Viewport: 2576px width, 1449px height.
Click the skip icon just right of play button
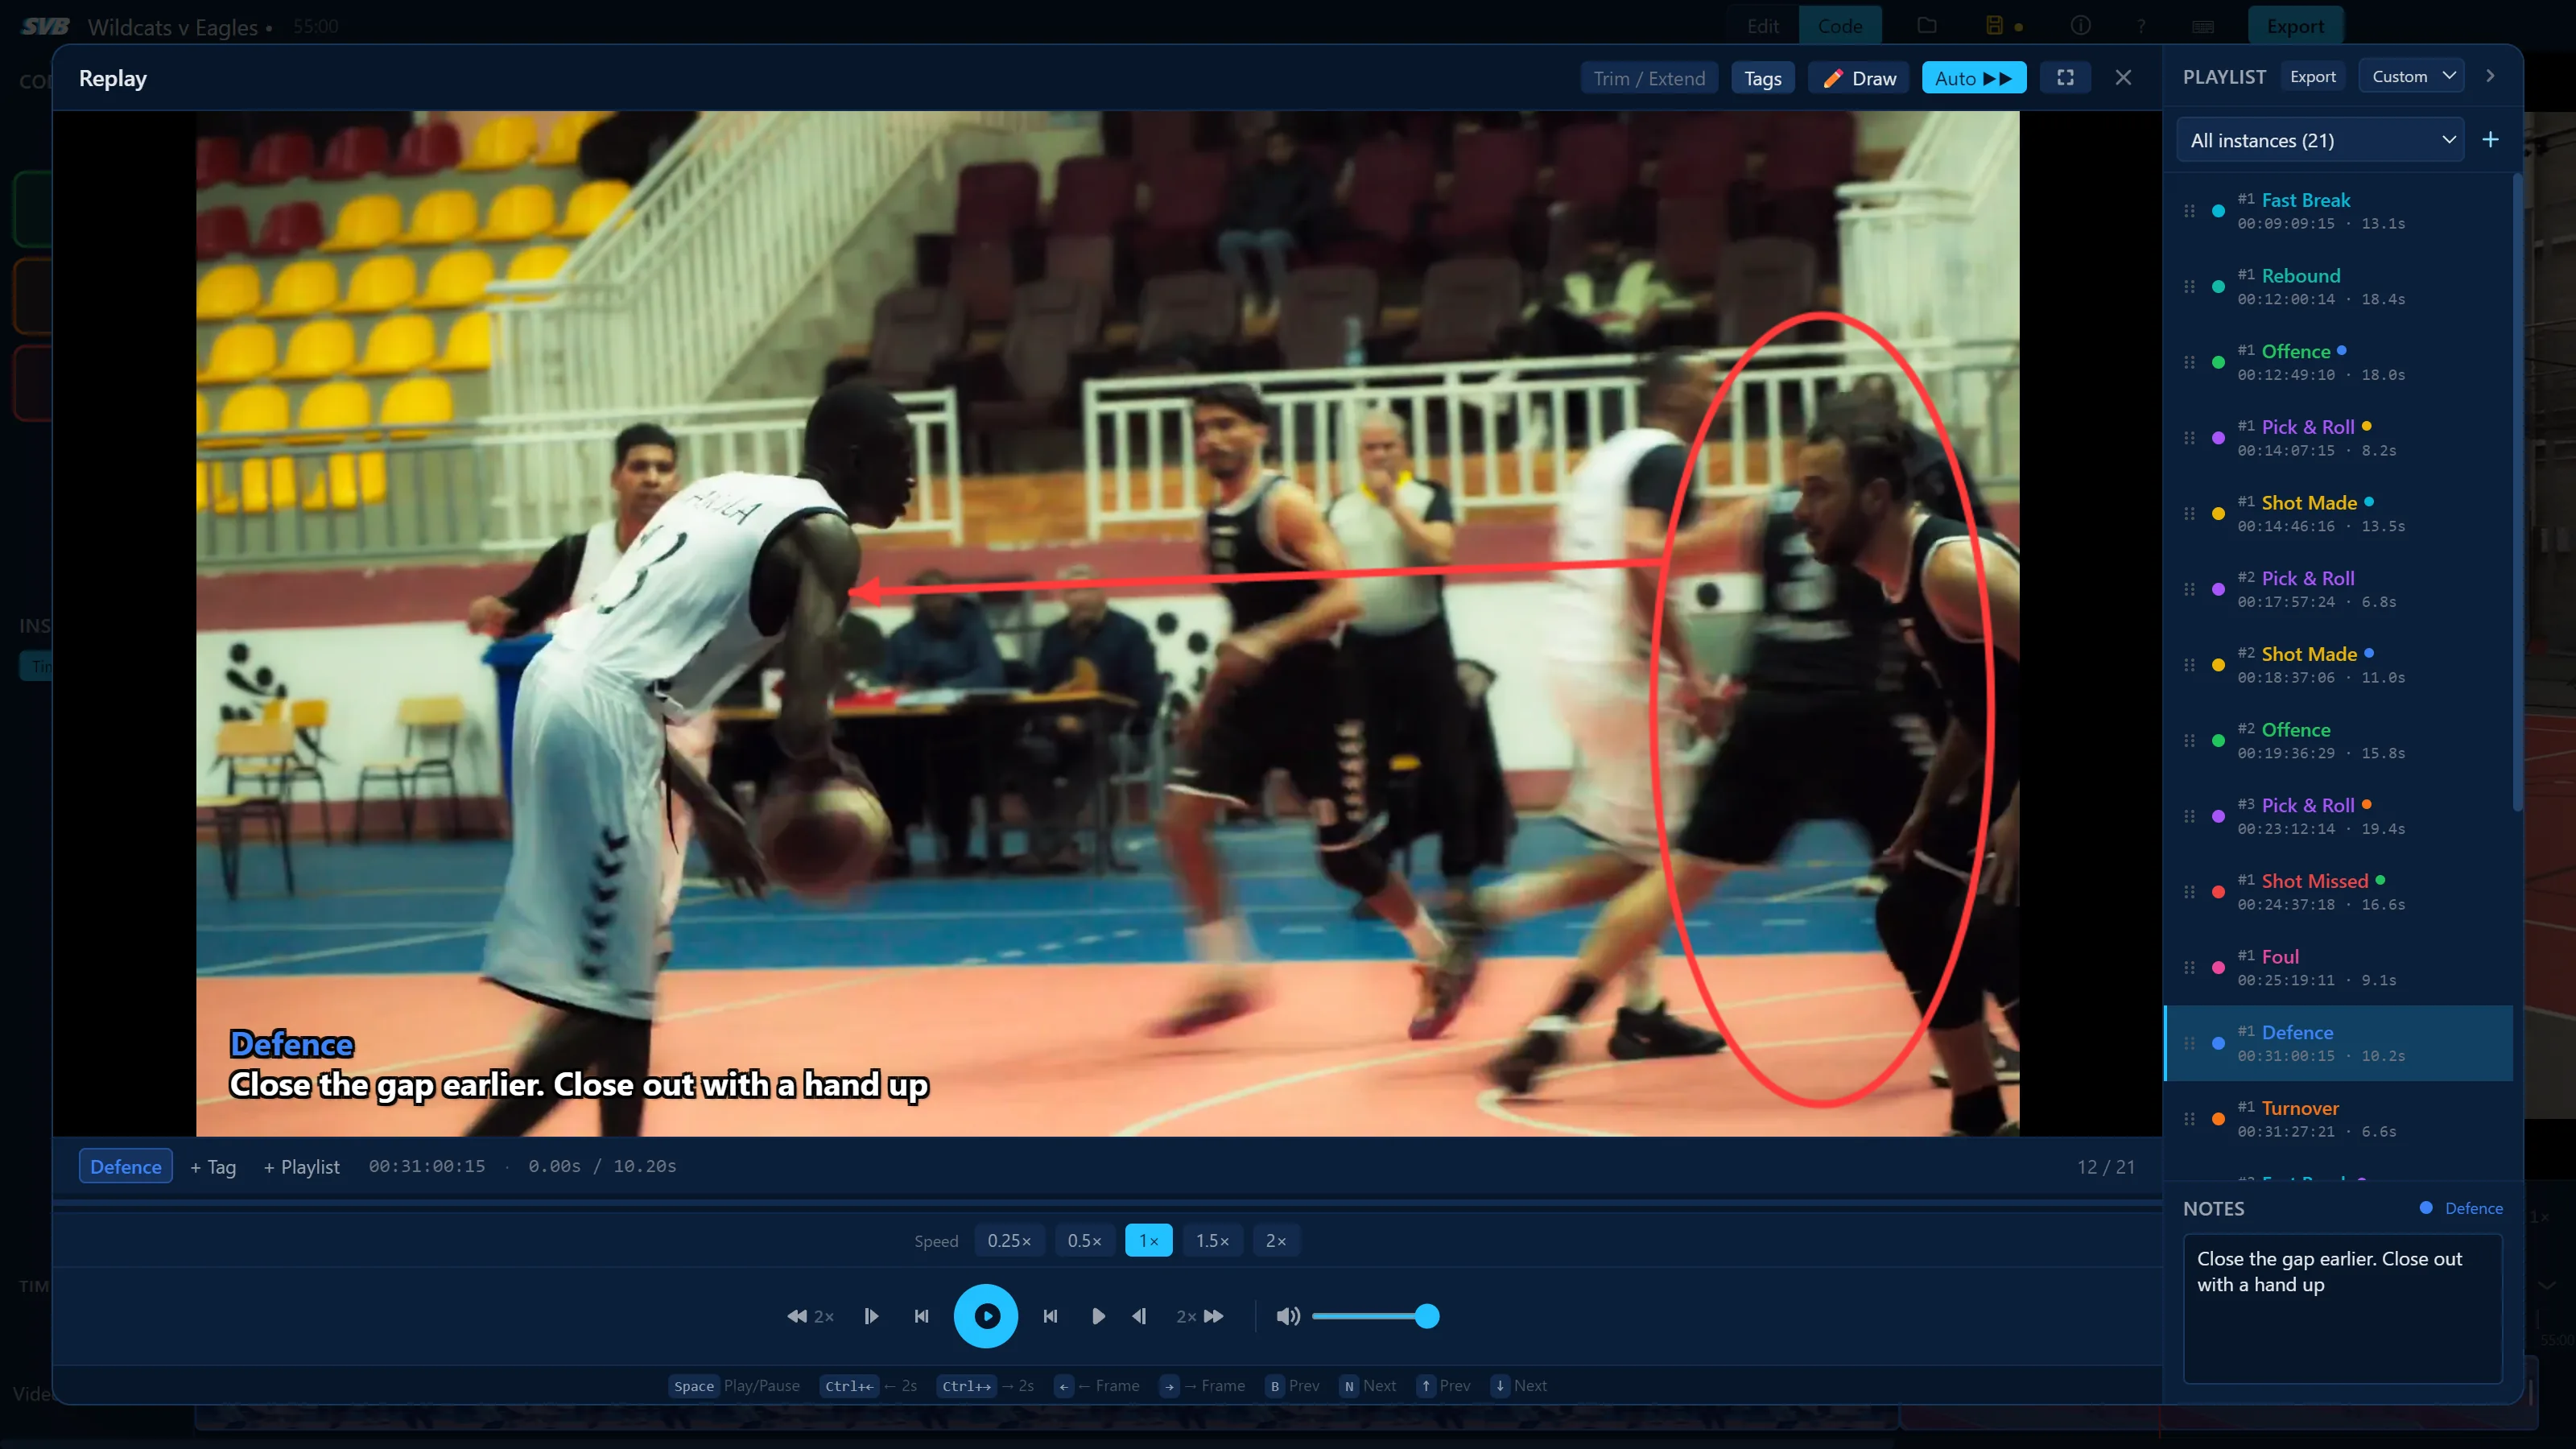click(x=1050, y=1316)
